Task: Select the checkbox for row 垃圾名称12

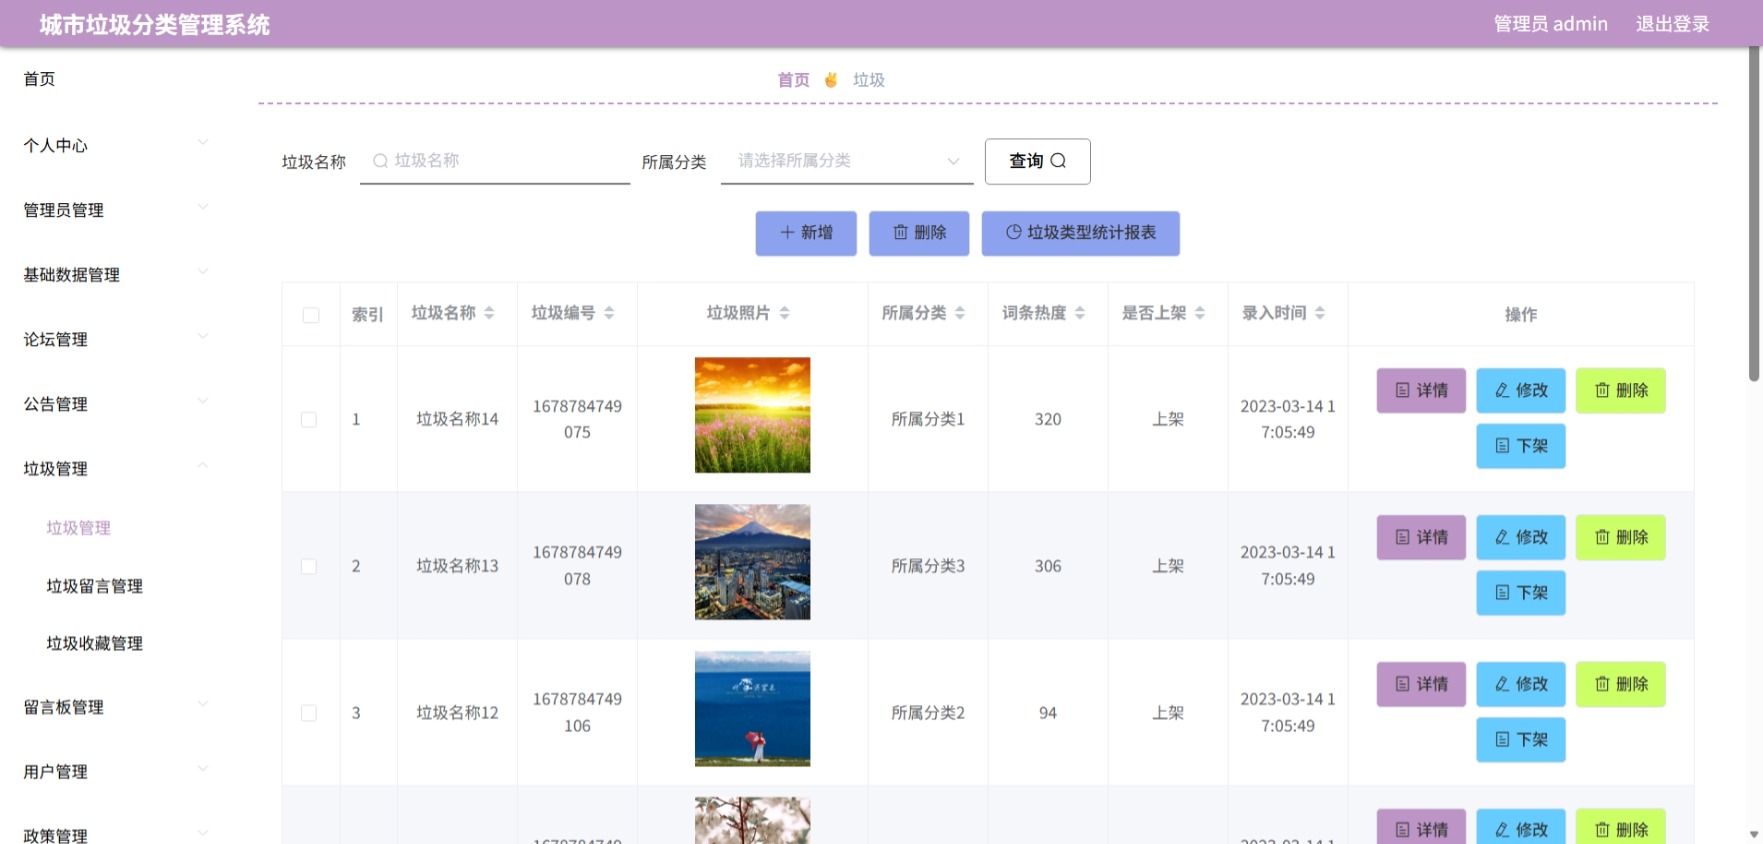Action: click(309, 713)
